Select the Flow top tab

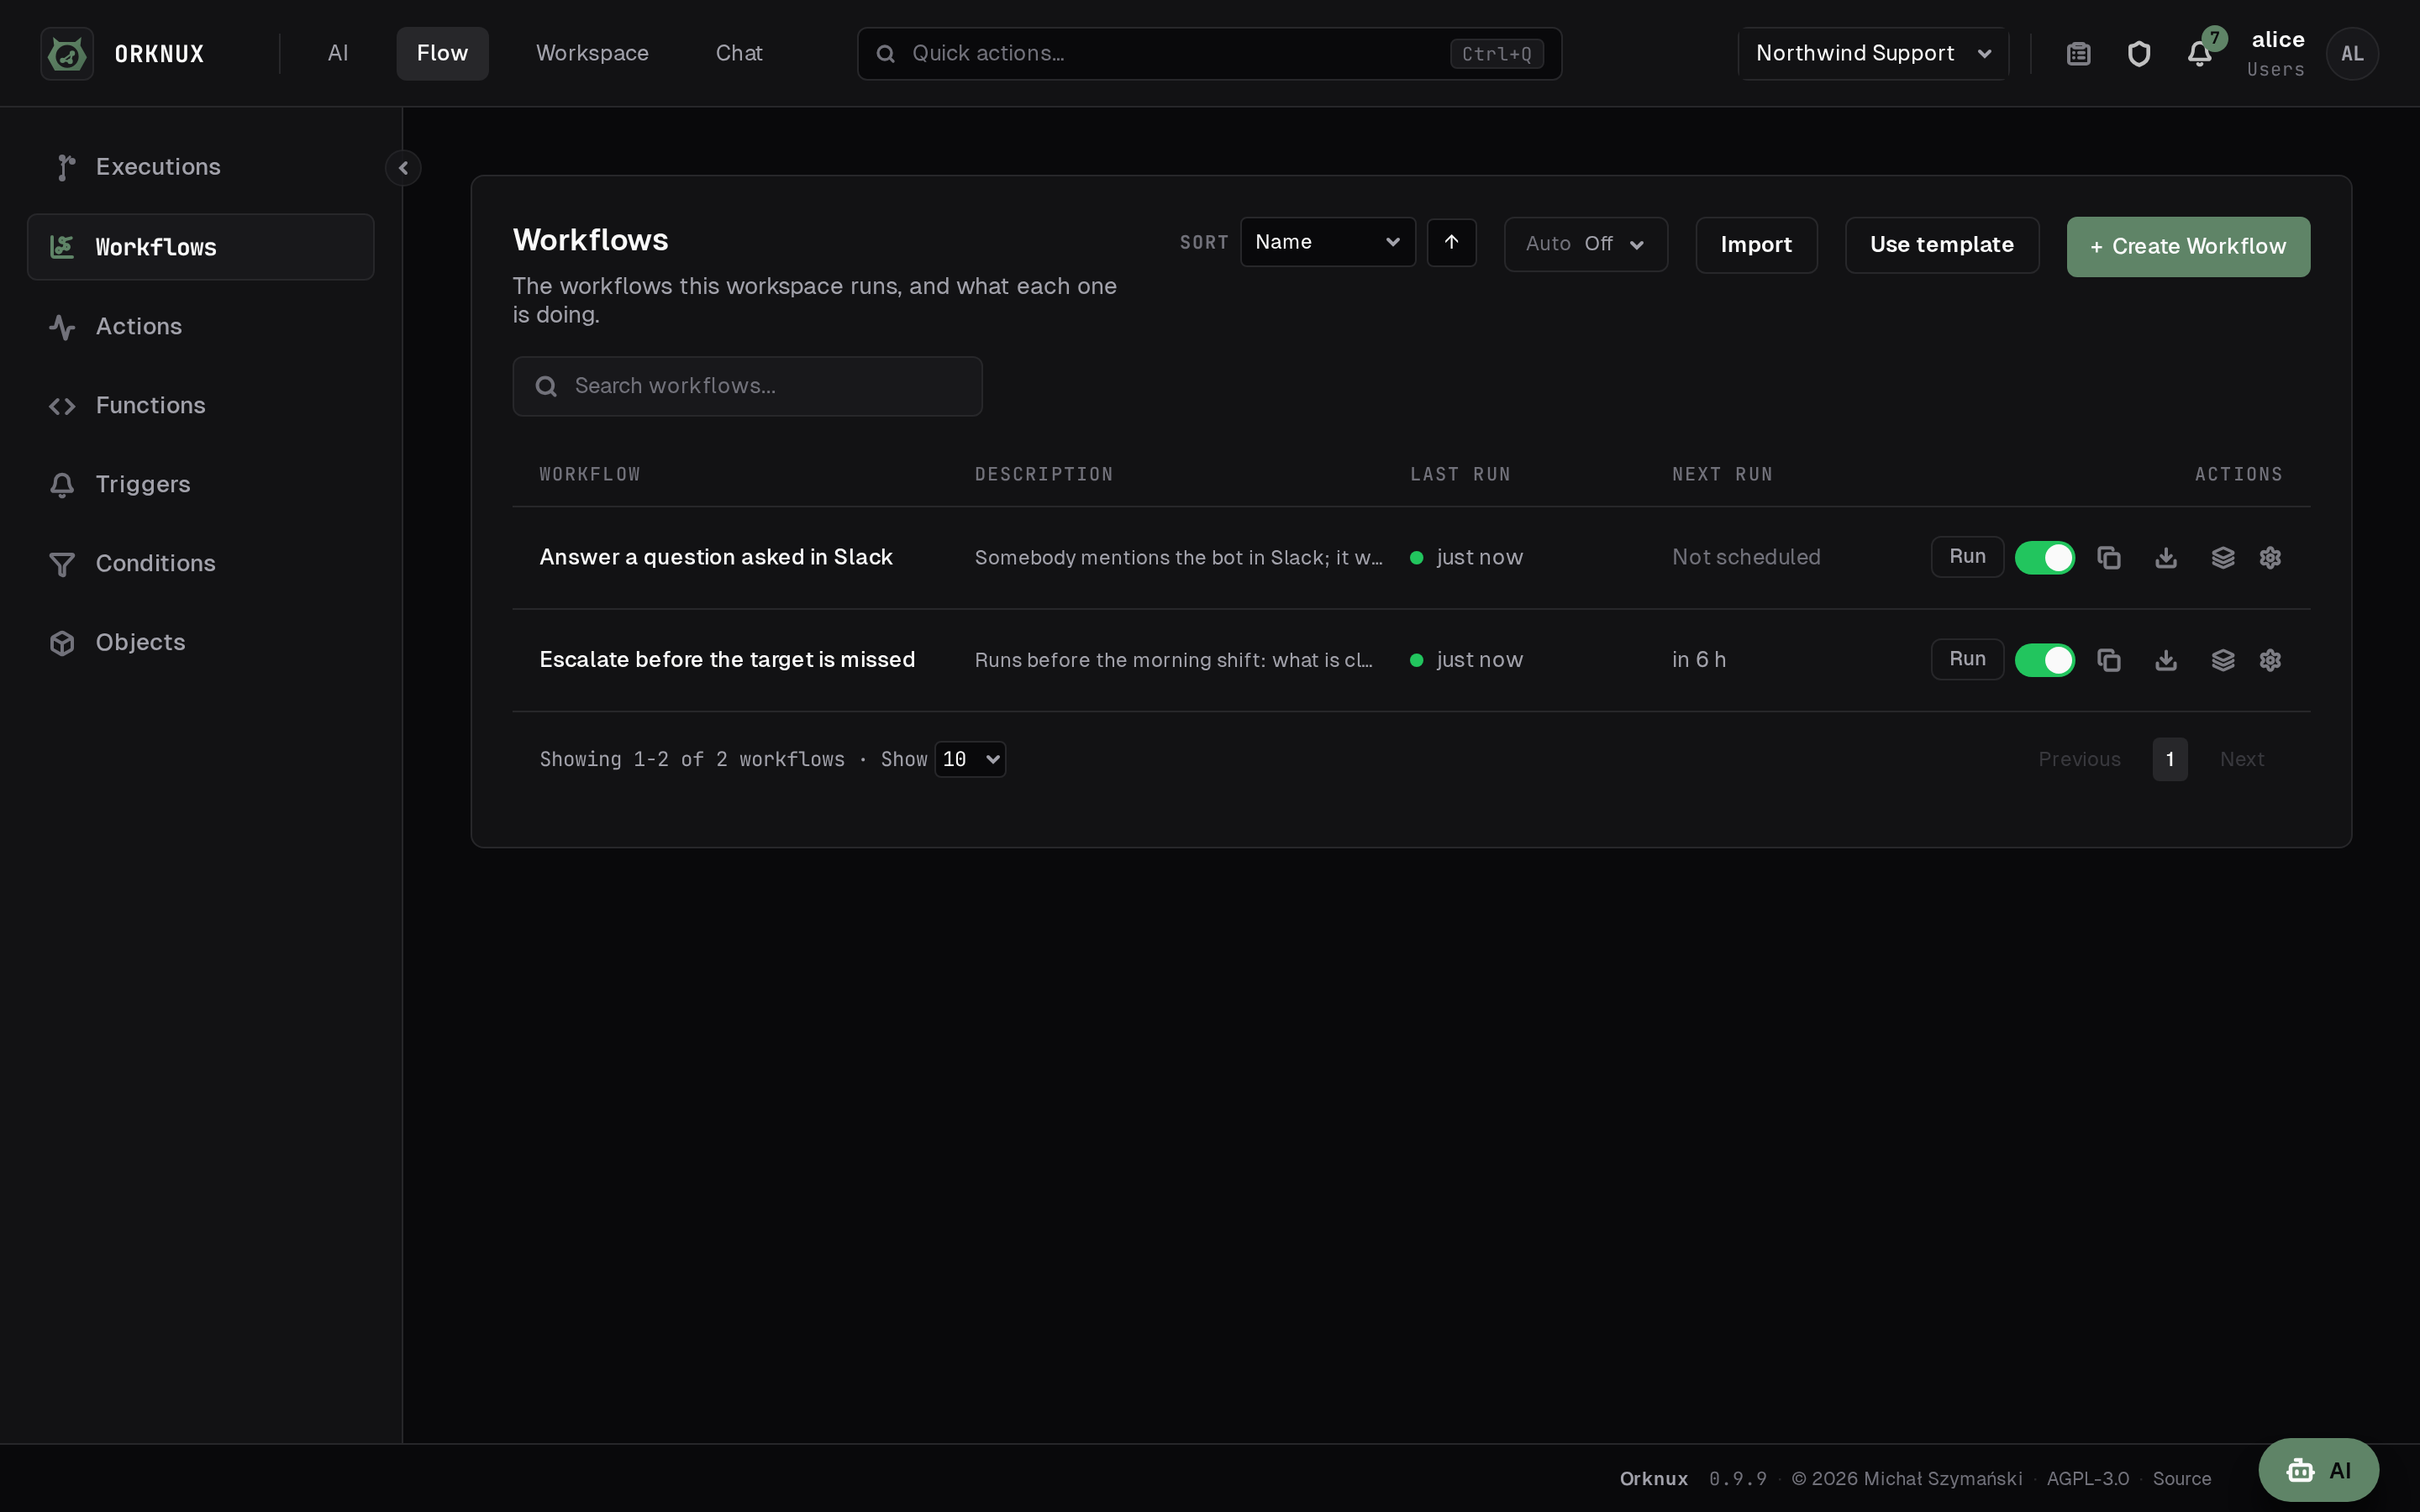pyautogui.click(x=442, y=54)
